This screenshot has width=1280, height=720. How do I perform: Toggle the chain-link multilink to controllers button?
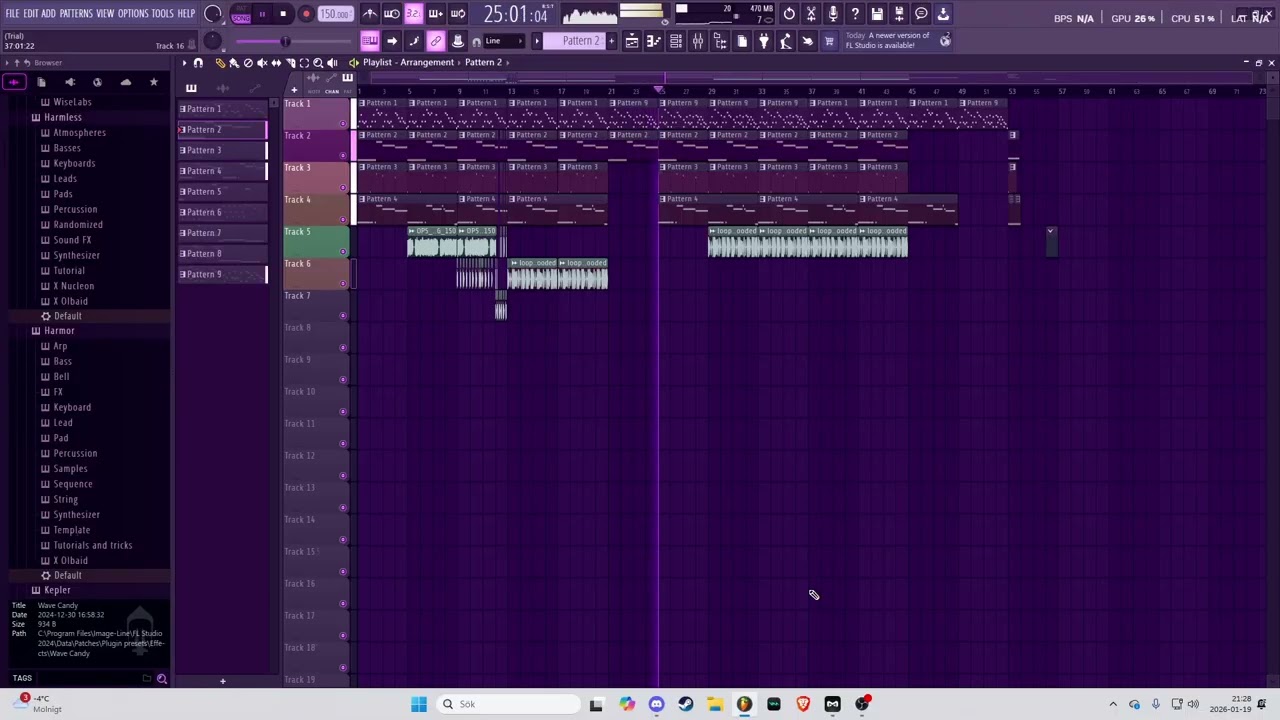pos(436,41)
